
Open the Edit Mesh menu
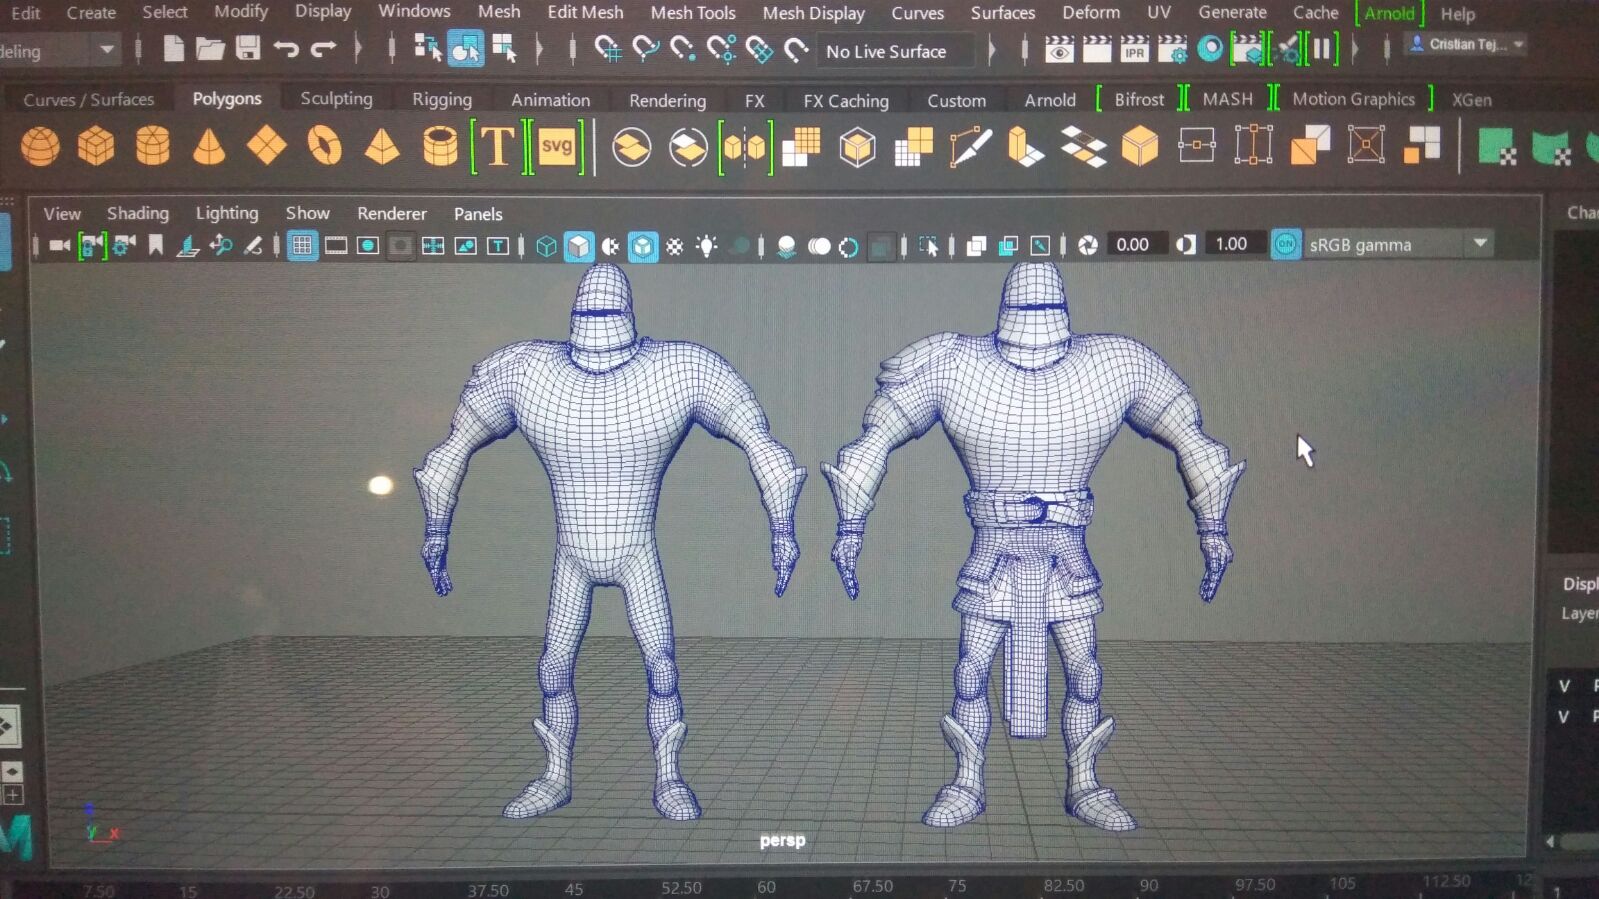[x=585, y=12]
